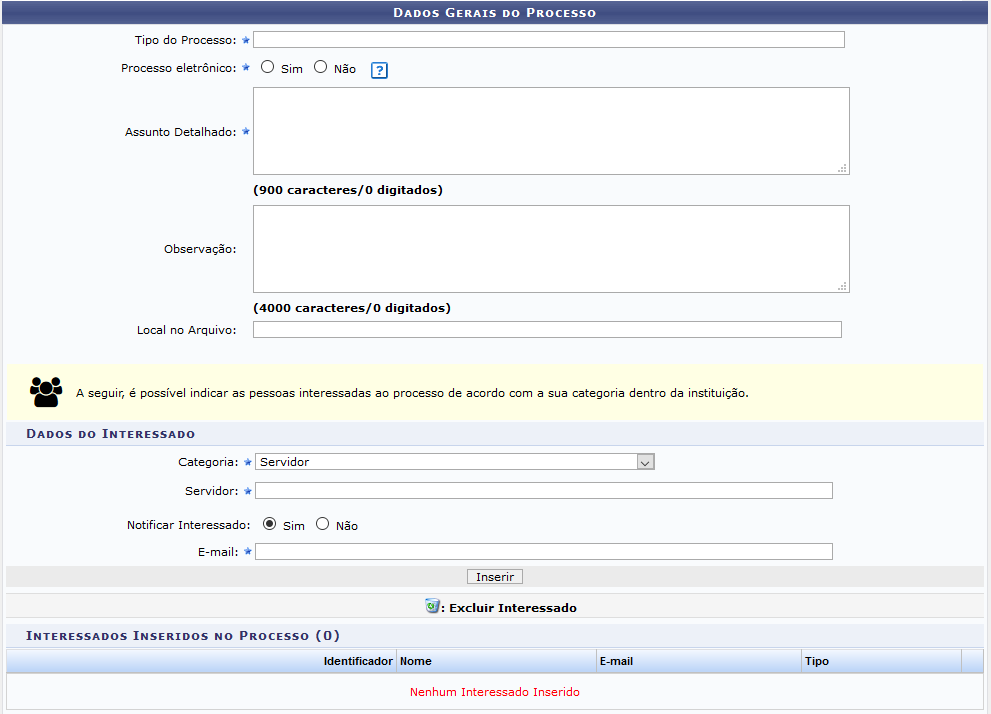991x714 pixels.
Task: Select Sim for Processo eletrônico
Action: [x=268, y=67]
